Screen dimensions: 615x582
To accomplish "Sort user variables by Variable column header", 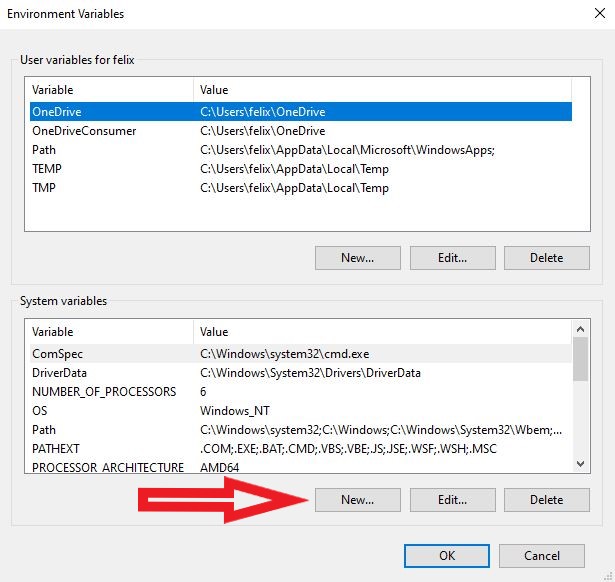I will click(110, 90).
